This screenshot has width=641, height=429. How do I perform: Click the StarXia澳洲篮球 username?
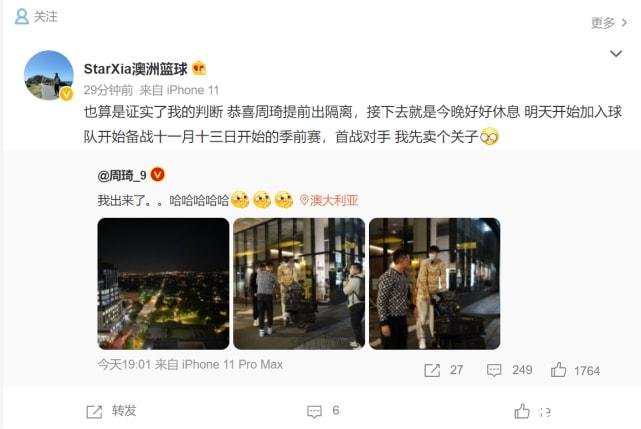tap(135, 69)
